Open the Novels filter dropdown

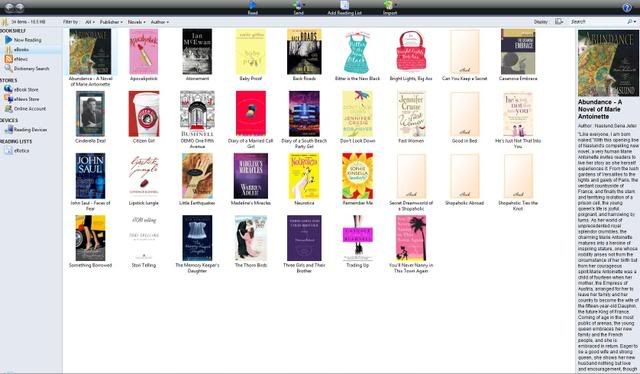[x=136, y=22]
